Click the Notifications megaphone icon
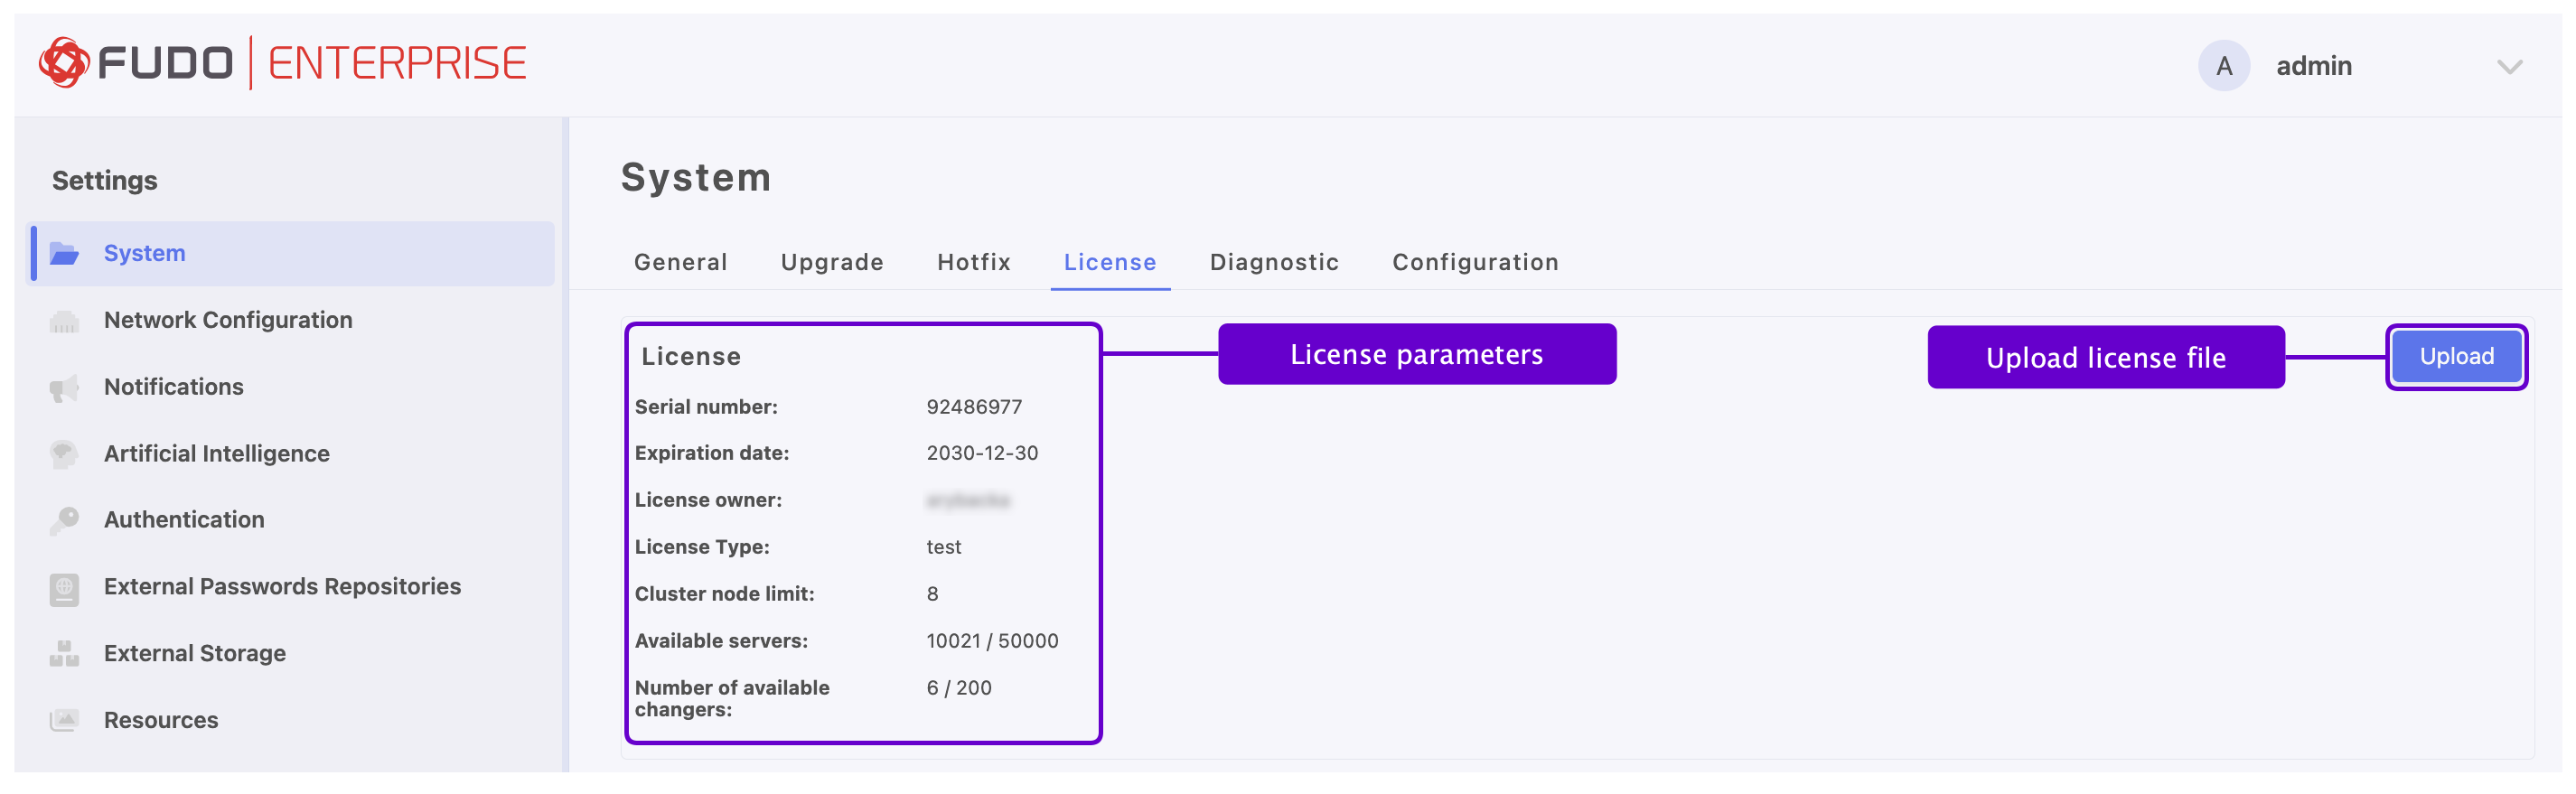2576x794 pixels. click(x=64, y=388)
